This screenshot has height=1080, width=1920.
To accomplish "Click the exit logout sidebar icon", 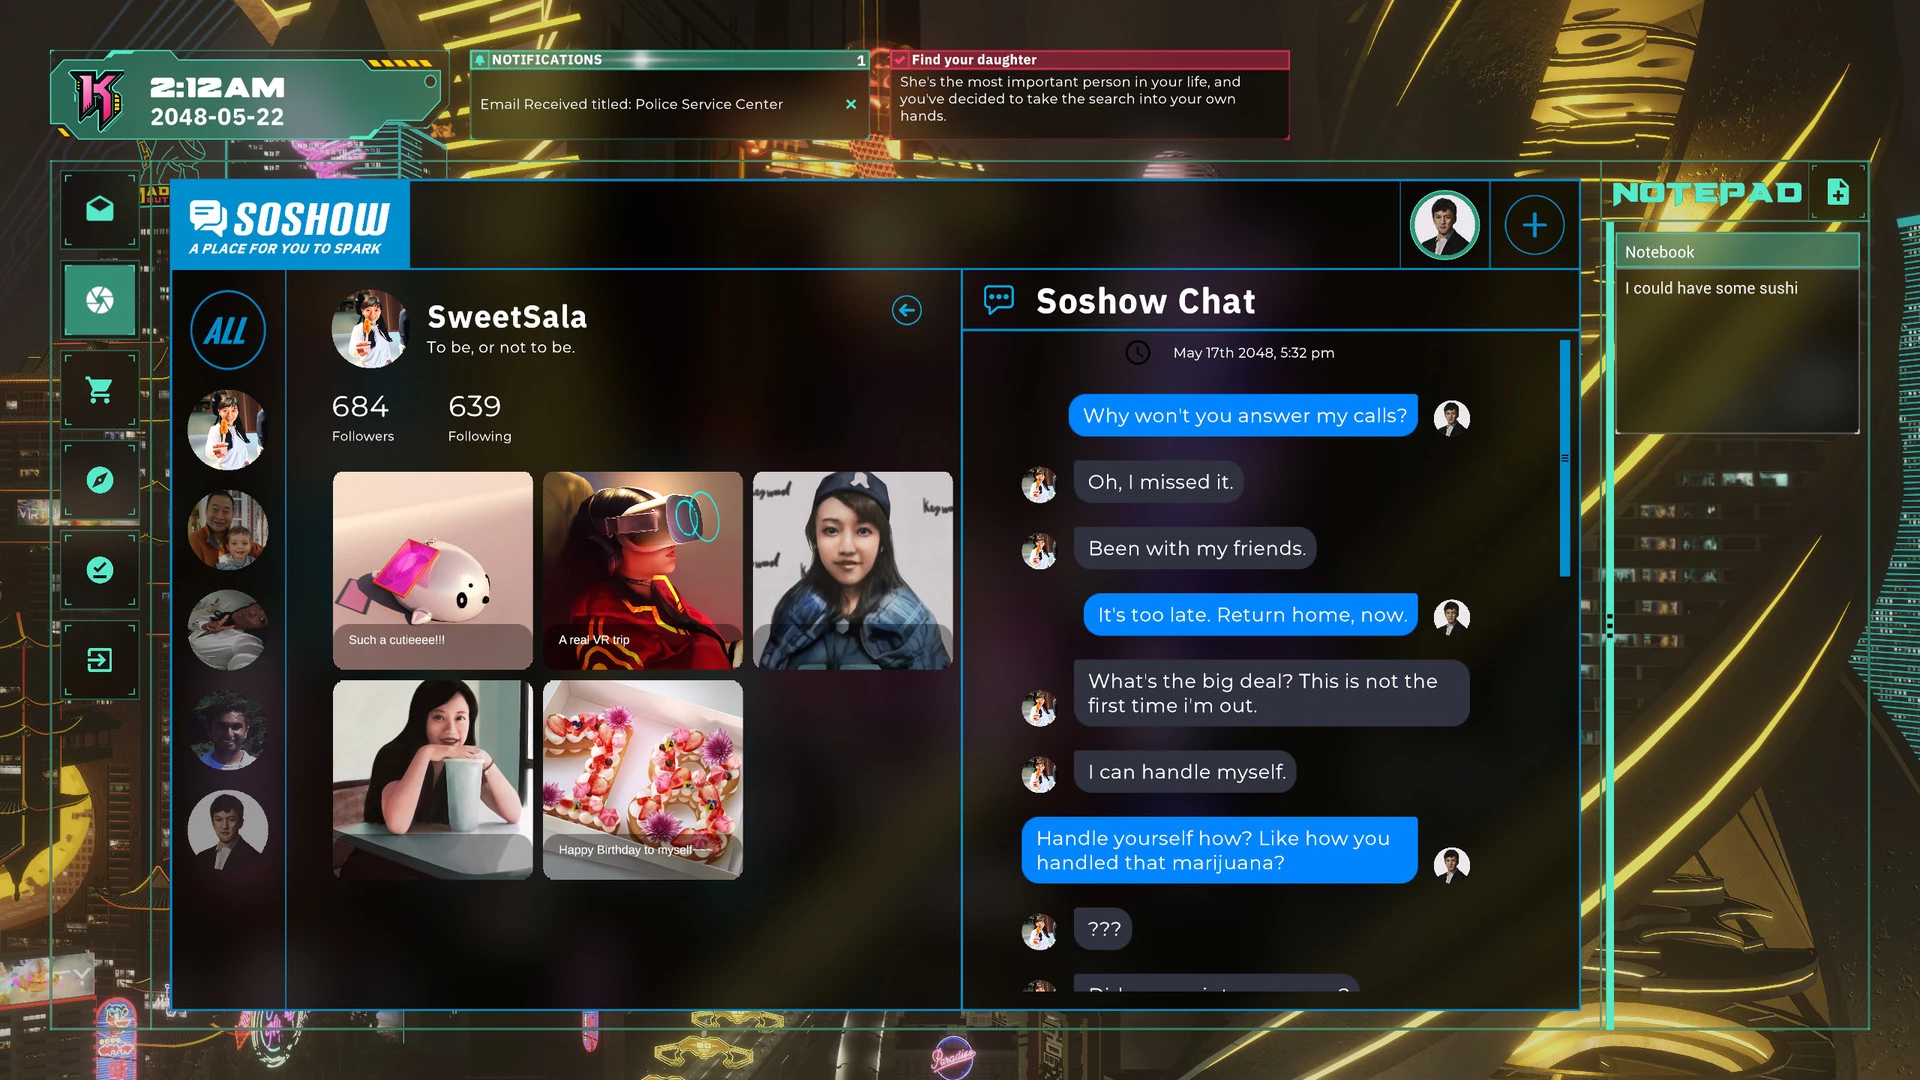I will coord(100,660).
